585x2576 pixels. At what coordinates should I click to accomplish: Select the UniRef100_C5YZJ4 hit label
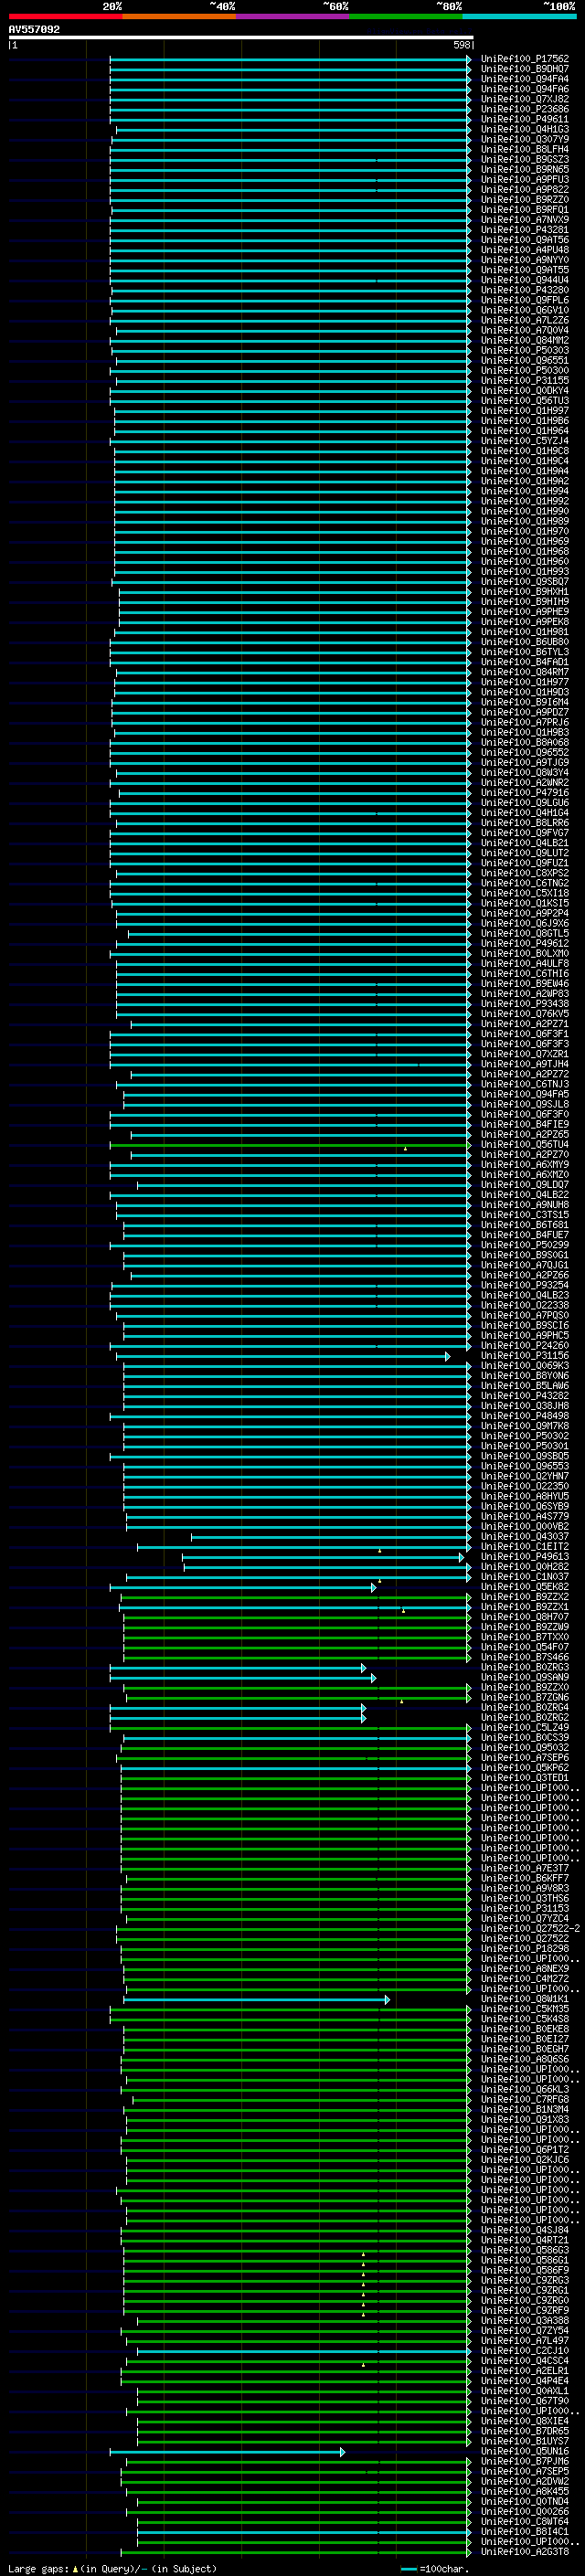[x=524, y=441]
